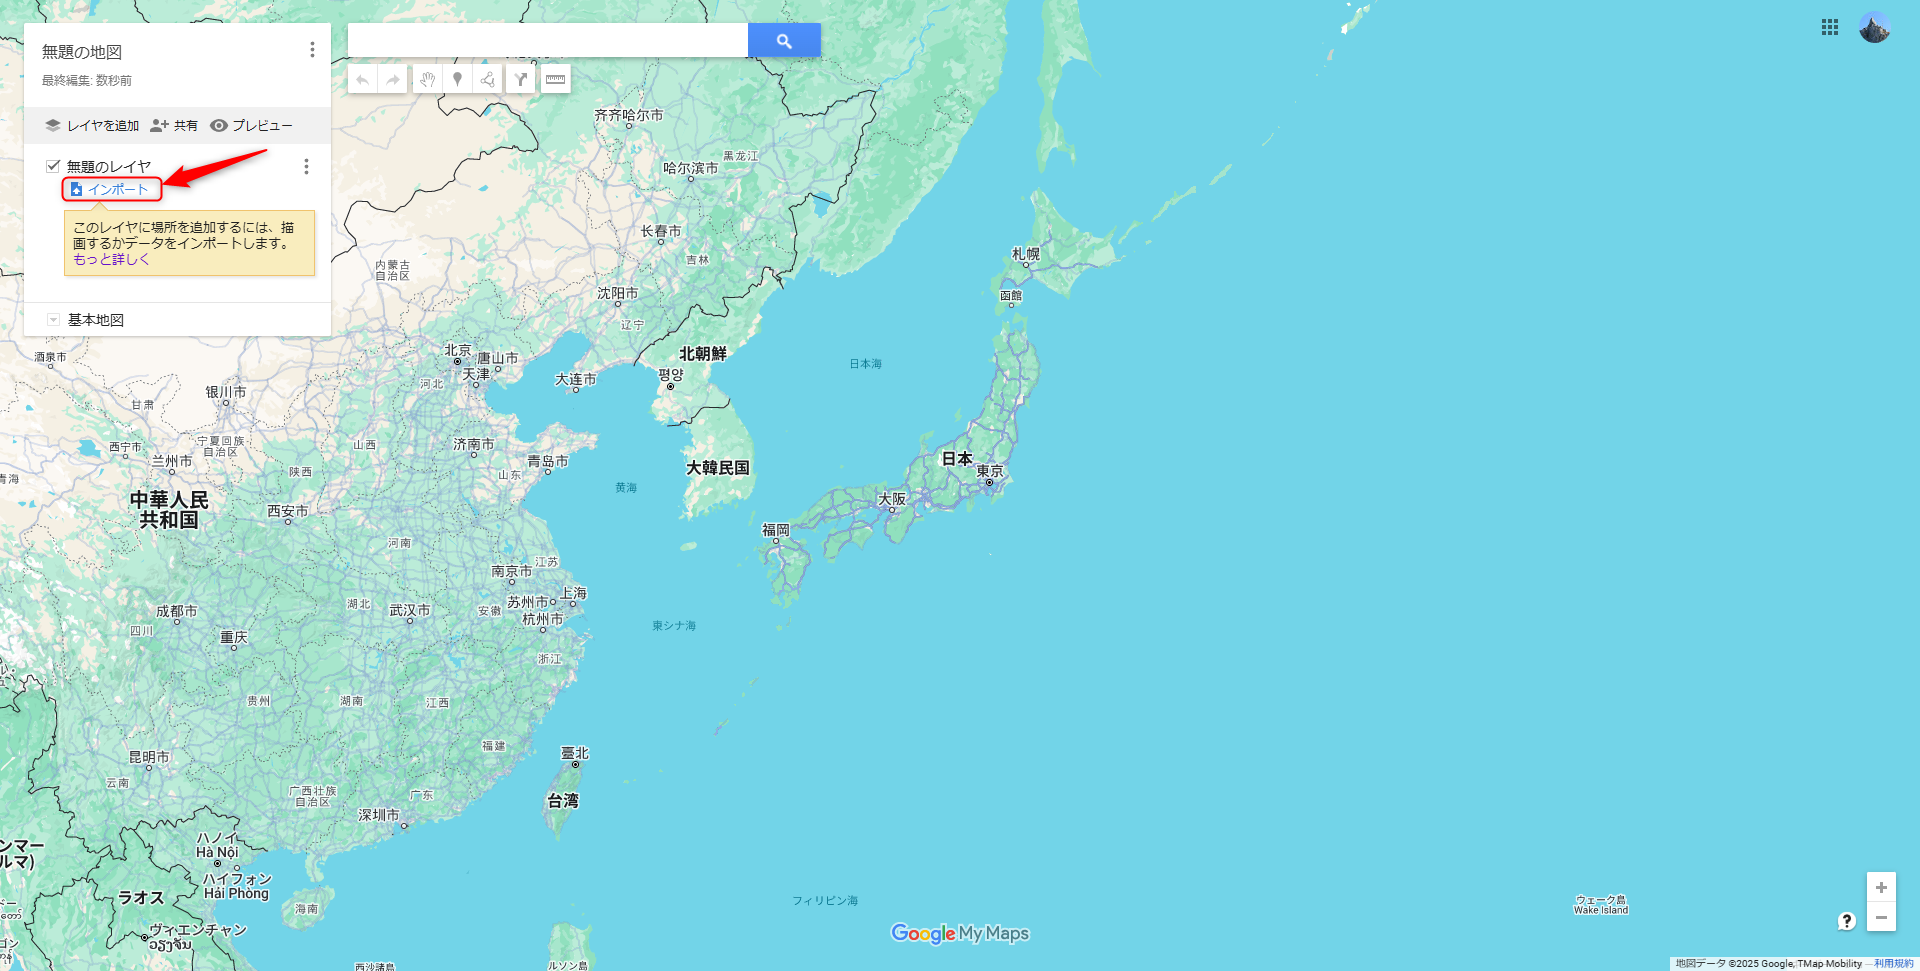The image size is (1920, 971).
Task: Open the help question mark icon
Action: tap(1846, 921)
